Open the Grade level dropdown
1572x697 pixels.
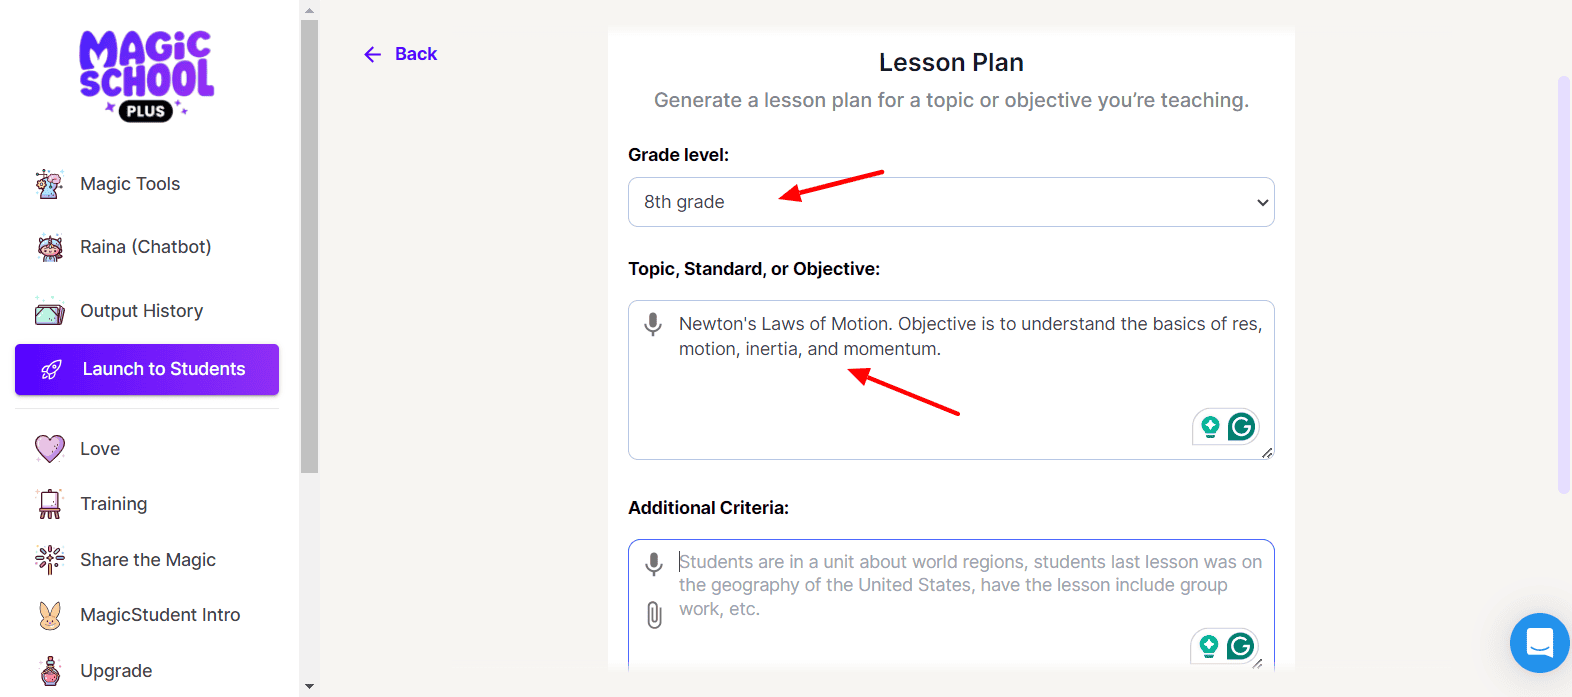tap(950, 202)
